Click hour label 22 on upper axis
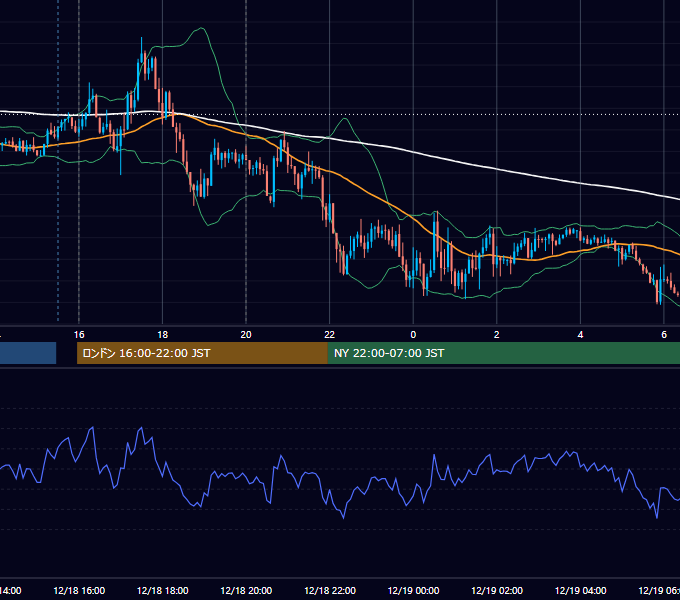This screenshot has width=680, height=600. [330, 335]
